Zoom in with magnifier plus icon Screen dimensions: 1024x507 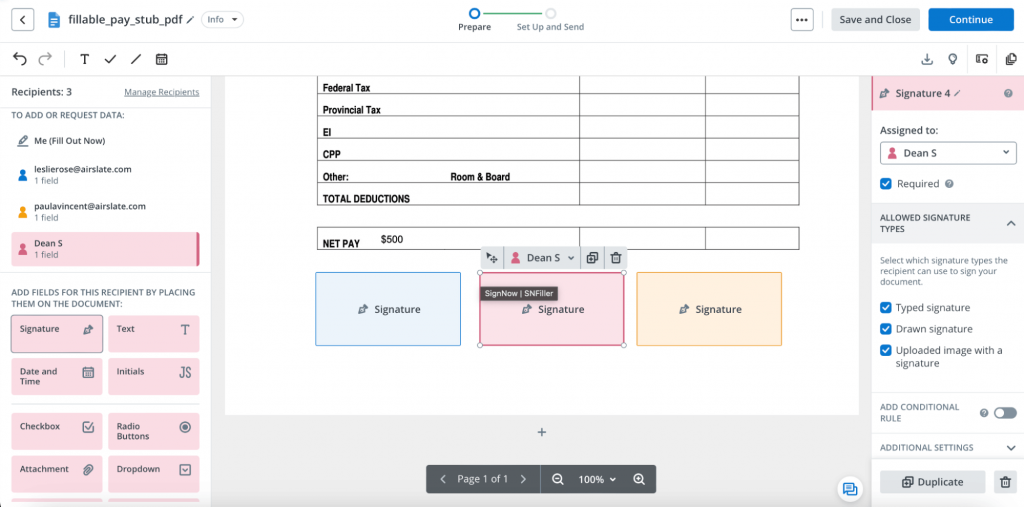coord(639,479)
